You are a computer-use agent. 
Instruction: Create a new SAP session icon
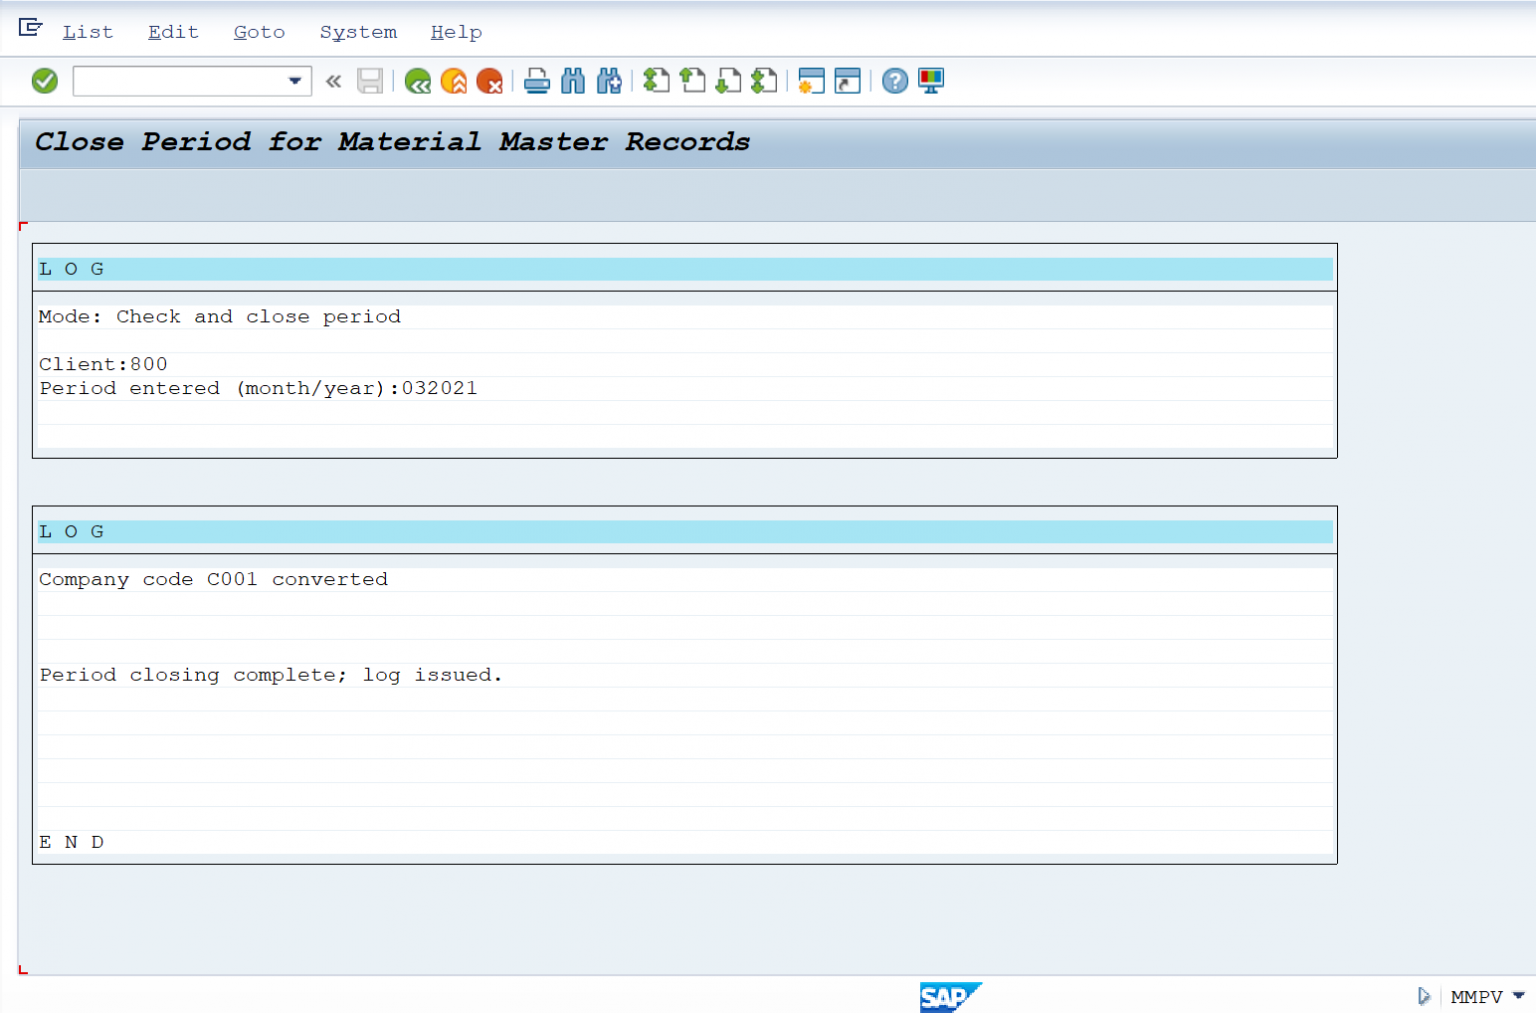813,81
